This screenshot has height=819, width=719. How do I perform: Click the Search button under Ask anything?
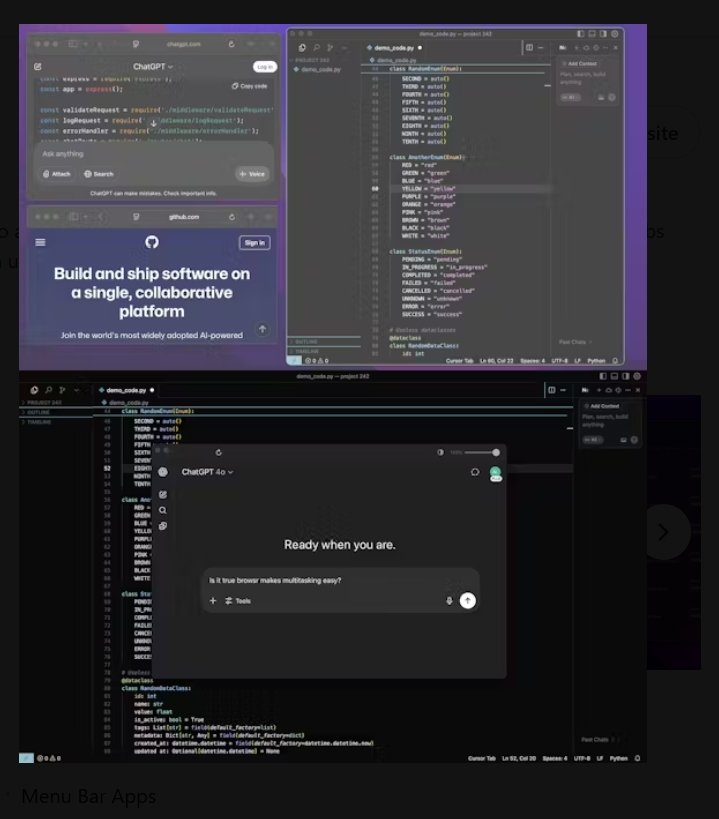click(x=99, y=174)
